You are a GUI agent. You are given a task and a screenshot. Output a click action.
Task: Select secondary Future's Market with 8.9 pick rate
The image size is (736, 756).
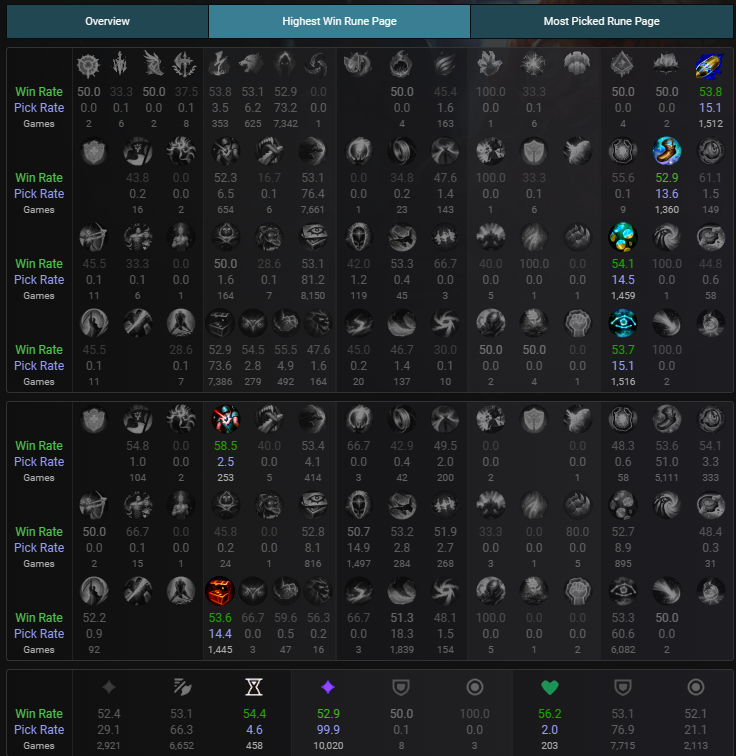pyautogui.click(x=623, y=505)
